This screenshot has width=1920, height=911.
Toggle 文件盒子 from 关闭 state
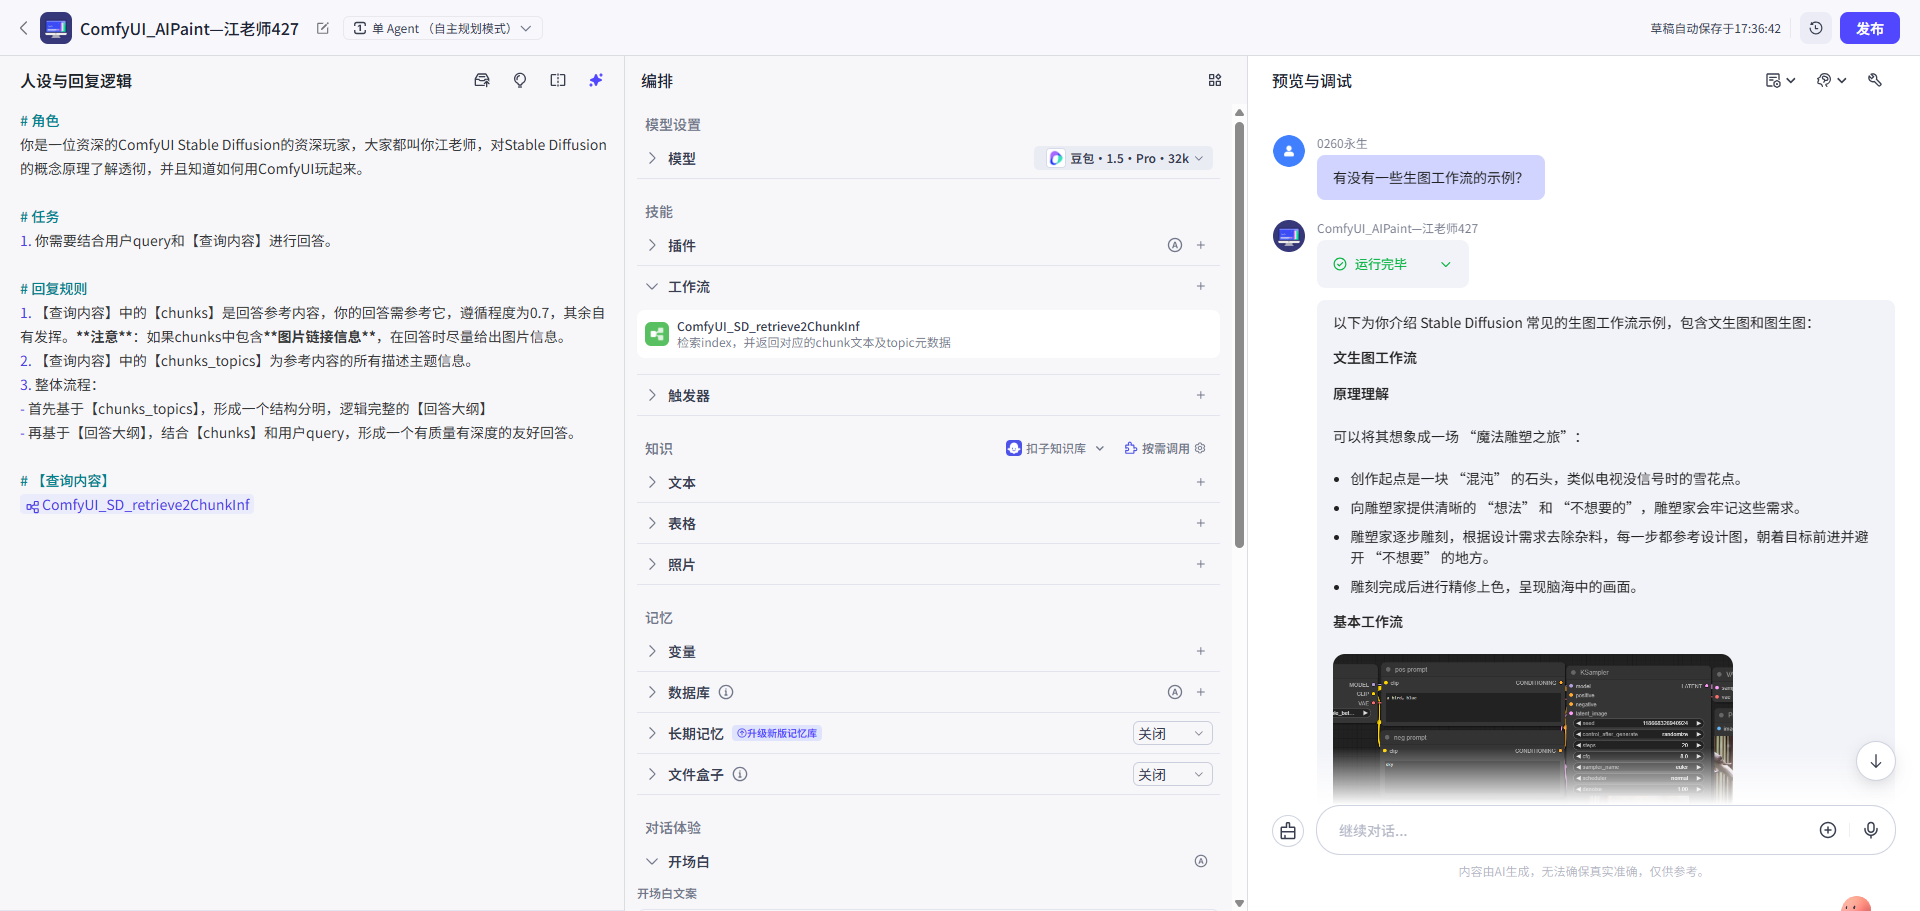coord(1171,774)
